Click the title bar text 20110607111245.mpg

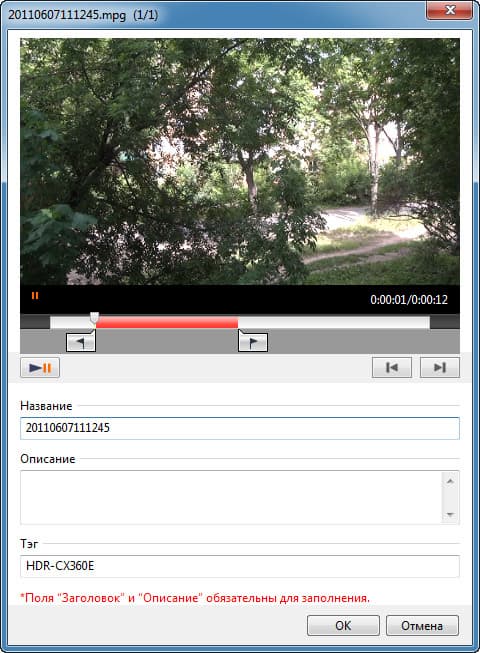(x=67, y=15)
